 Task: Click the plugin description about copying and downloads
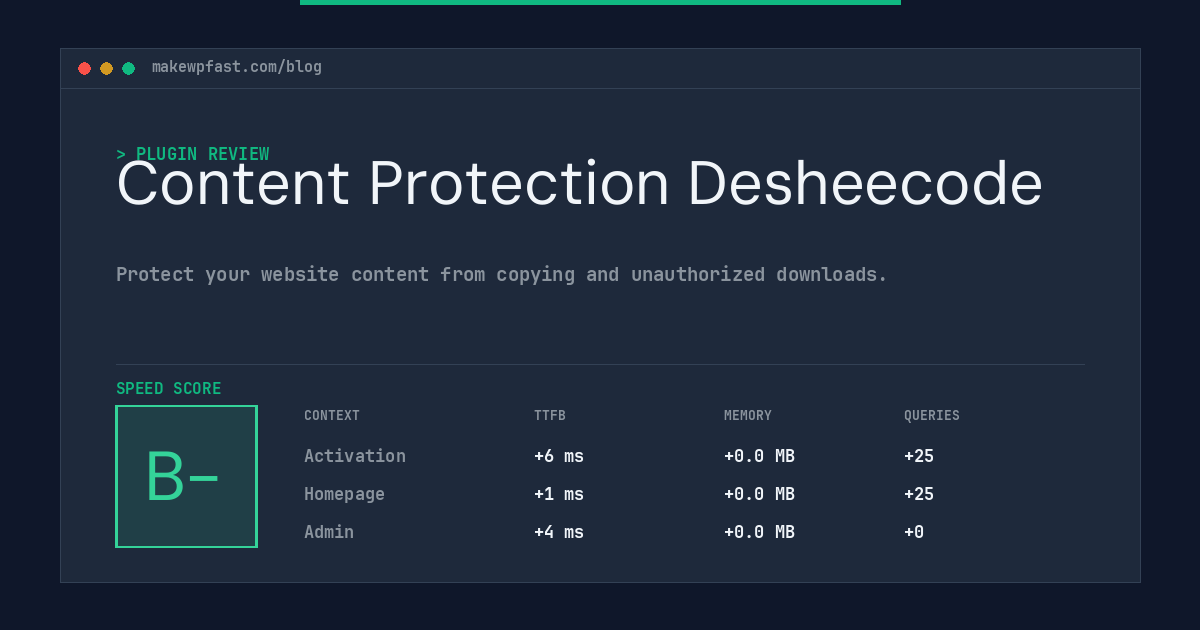(x=502, y=275)
